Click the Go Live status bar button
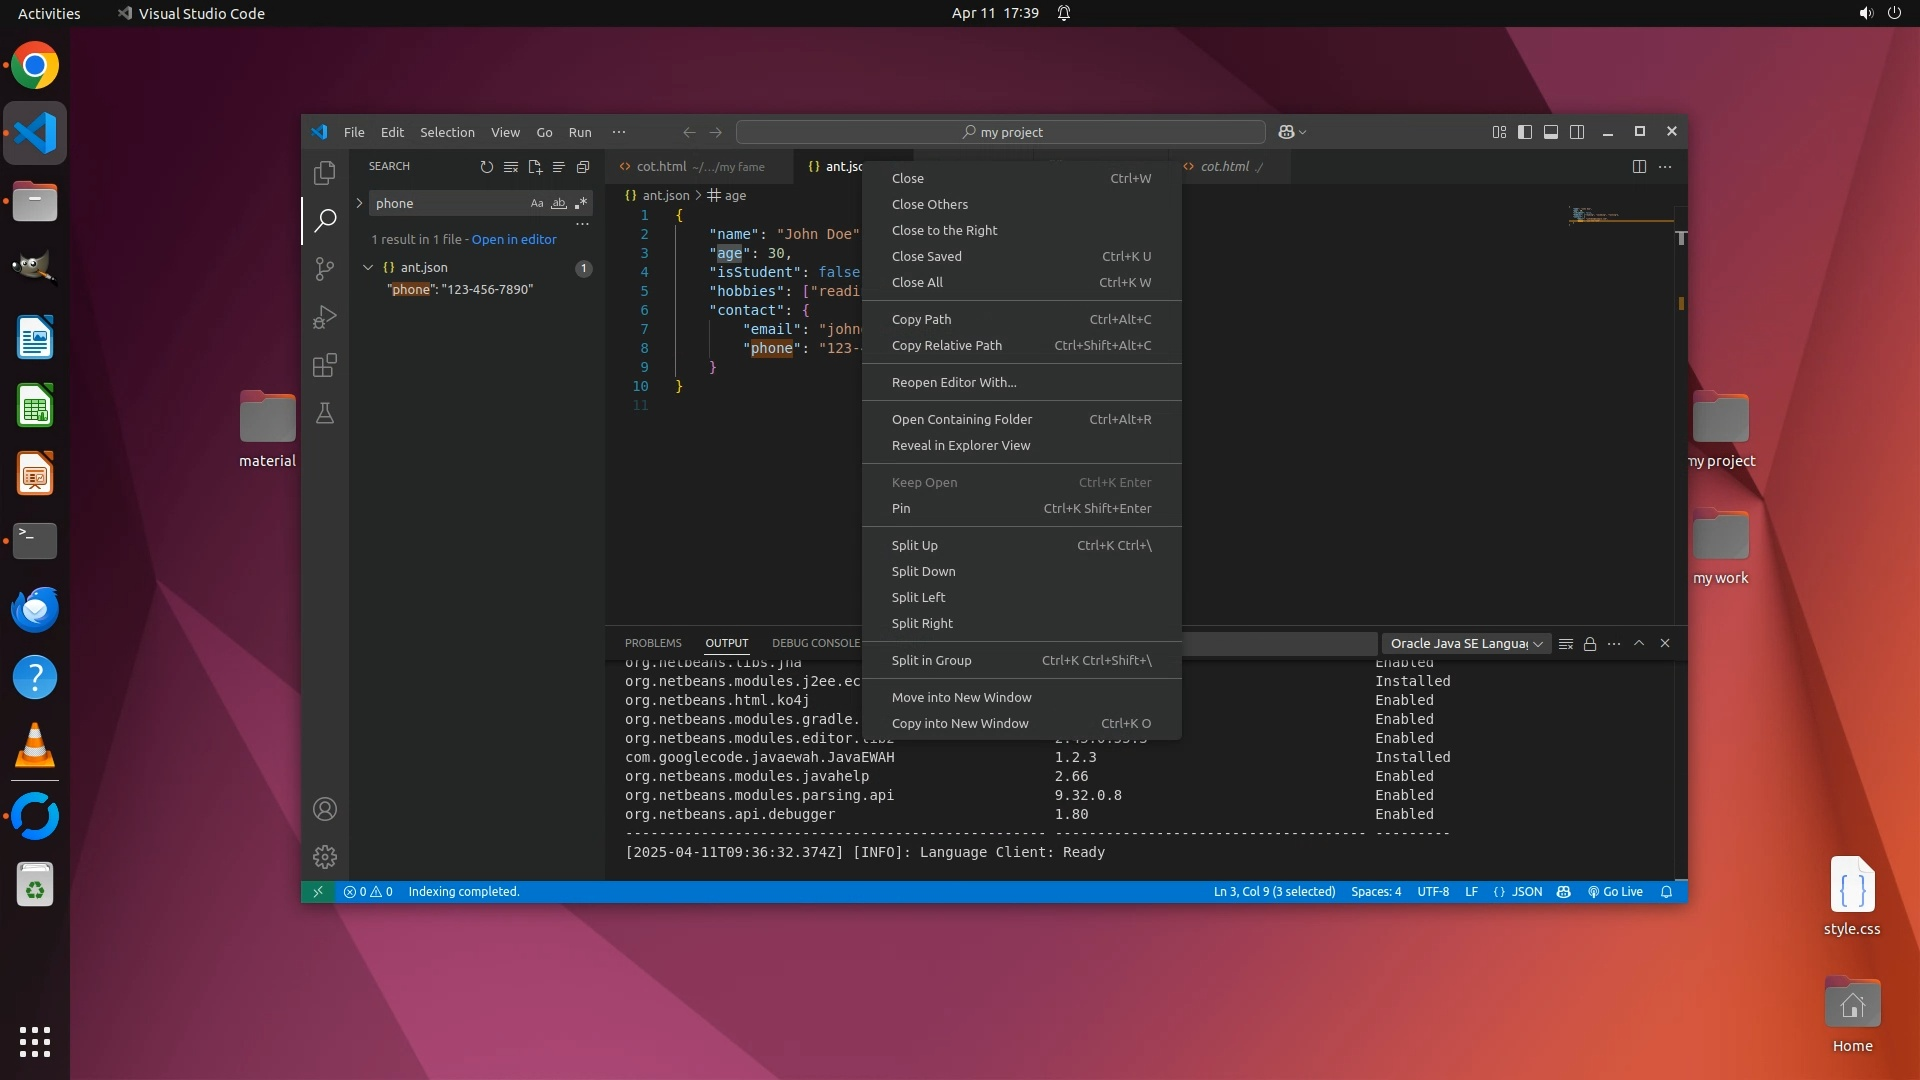This screenshot has height=1080, width=1920. tap(1615, 892)
